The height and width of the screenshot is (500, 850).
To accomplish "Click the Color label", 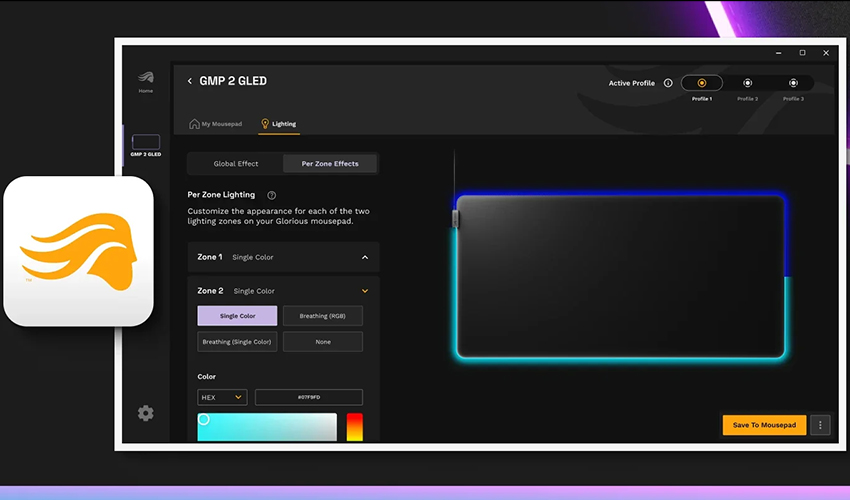I will pos(207,376).
